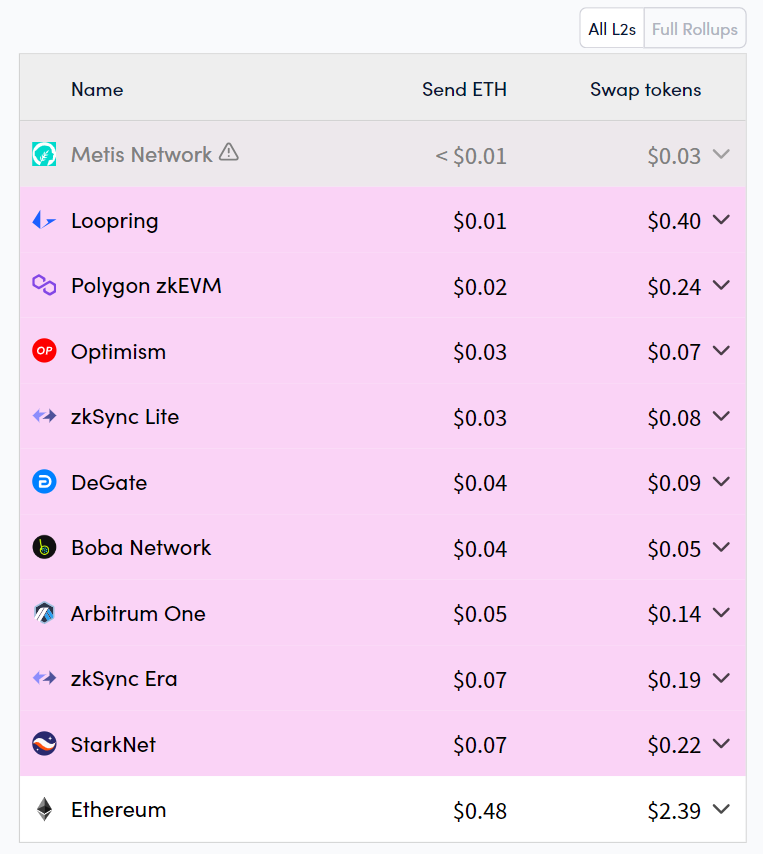
Task: Click the DeGate blue logo icon
Action: [44, 482]
